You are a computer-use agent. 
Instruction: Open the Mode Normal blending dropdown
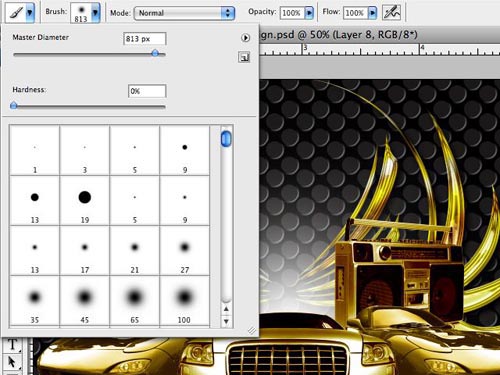[184, 13]
